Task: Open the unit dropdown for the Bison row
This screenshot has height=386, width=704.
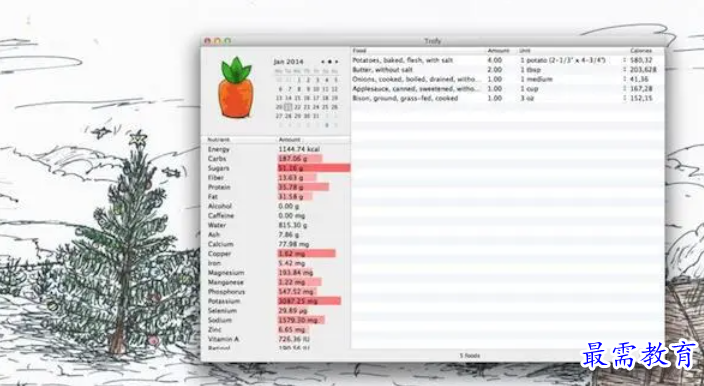Action: point(625,98)
